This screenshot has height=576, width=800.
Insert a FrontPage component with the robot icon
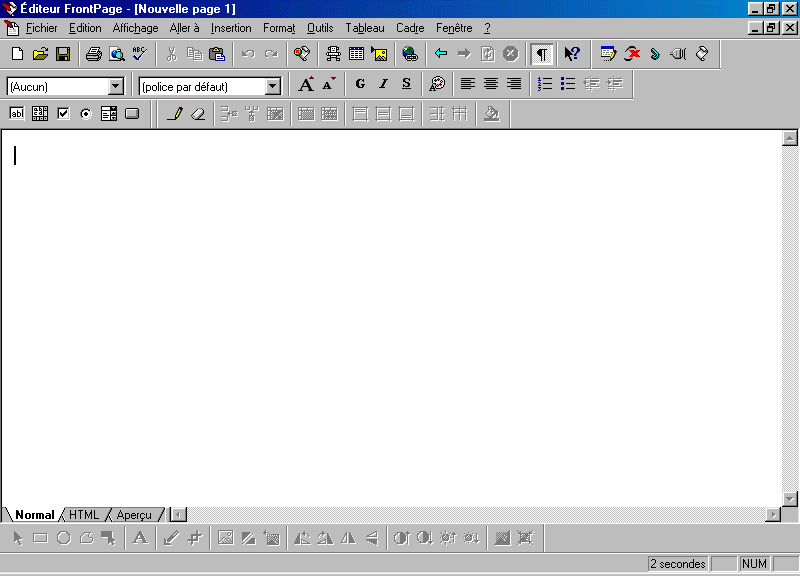(334, 54)
